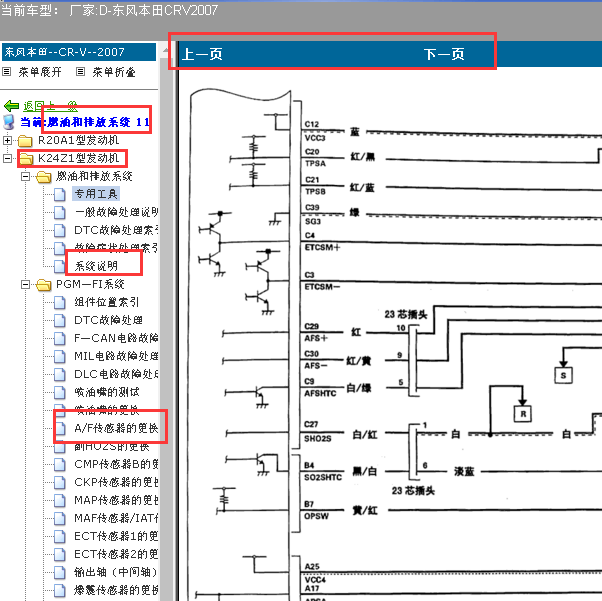Open the F—CAN电路故障 page

[x=116, y=338]
